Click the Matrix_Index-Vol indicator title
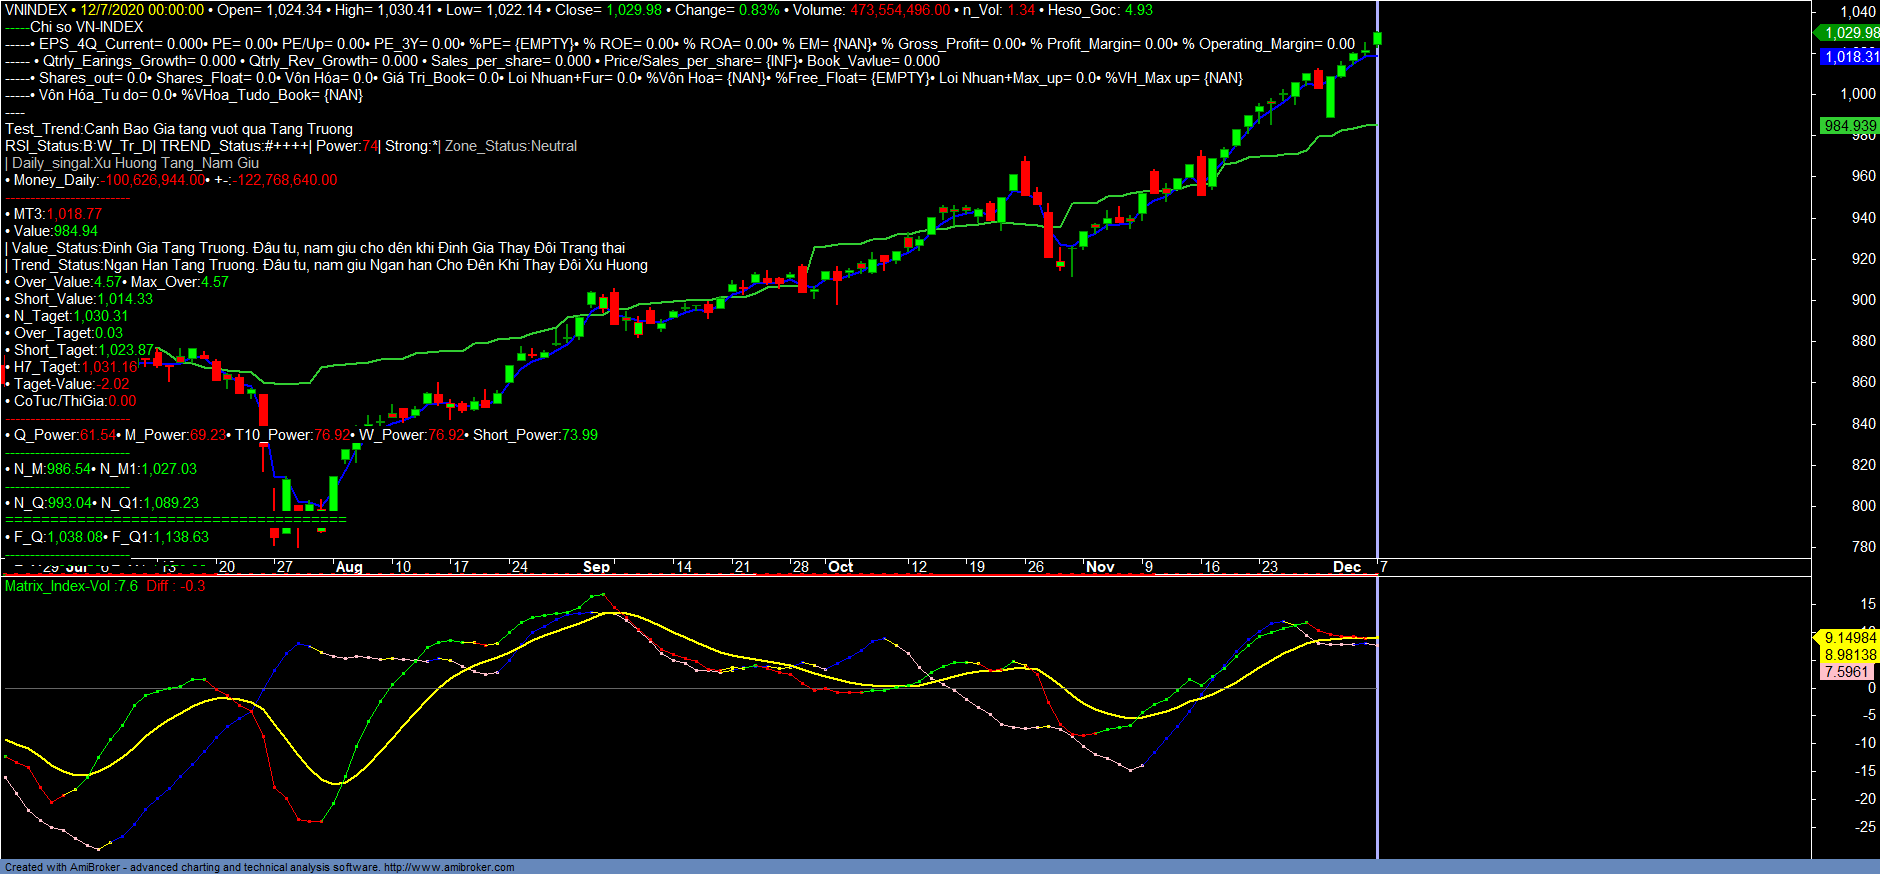This screenshot has height=874, width=1880. (x=71, y=586)
